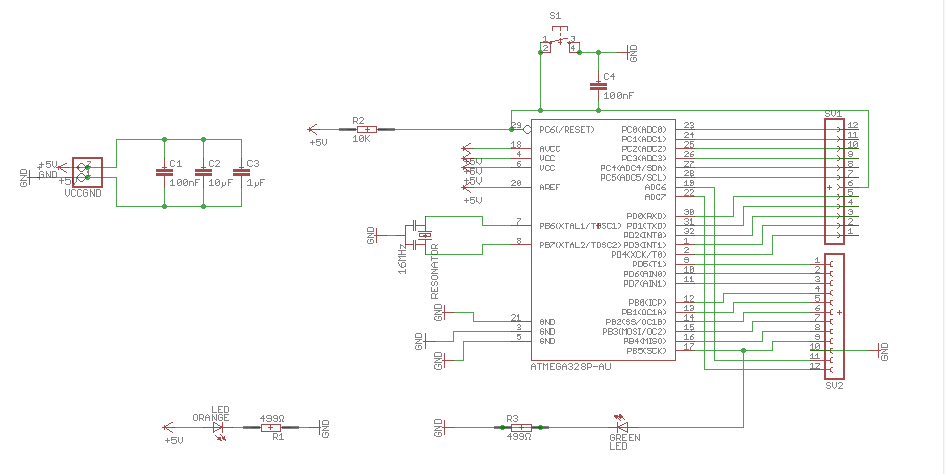
Task: Click the green LED symbol
Action: point(620,424)
